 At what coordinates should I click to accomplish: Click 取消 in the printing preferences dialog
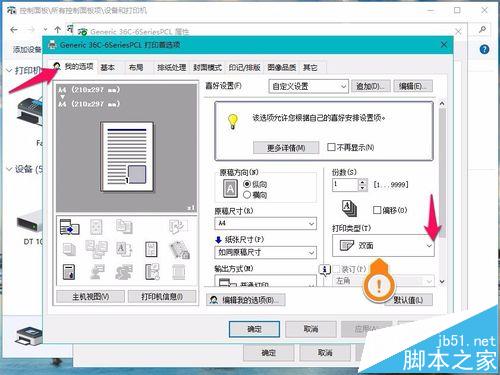[311, 329]
